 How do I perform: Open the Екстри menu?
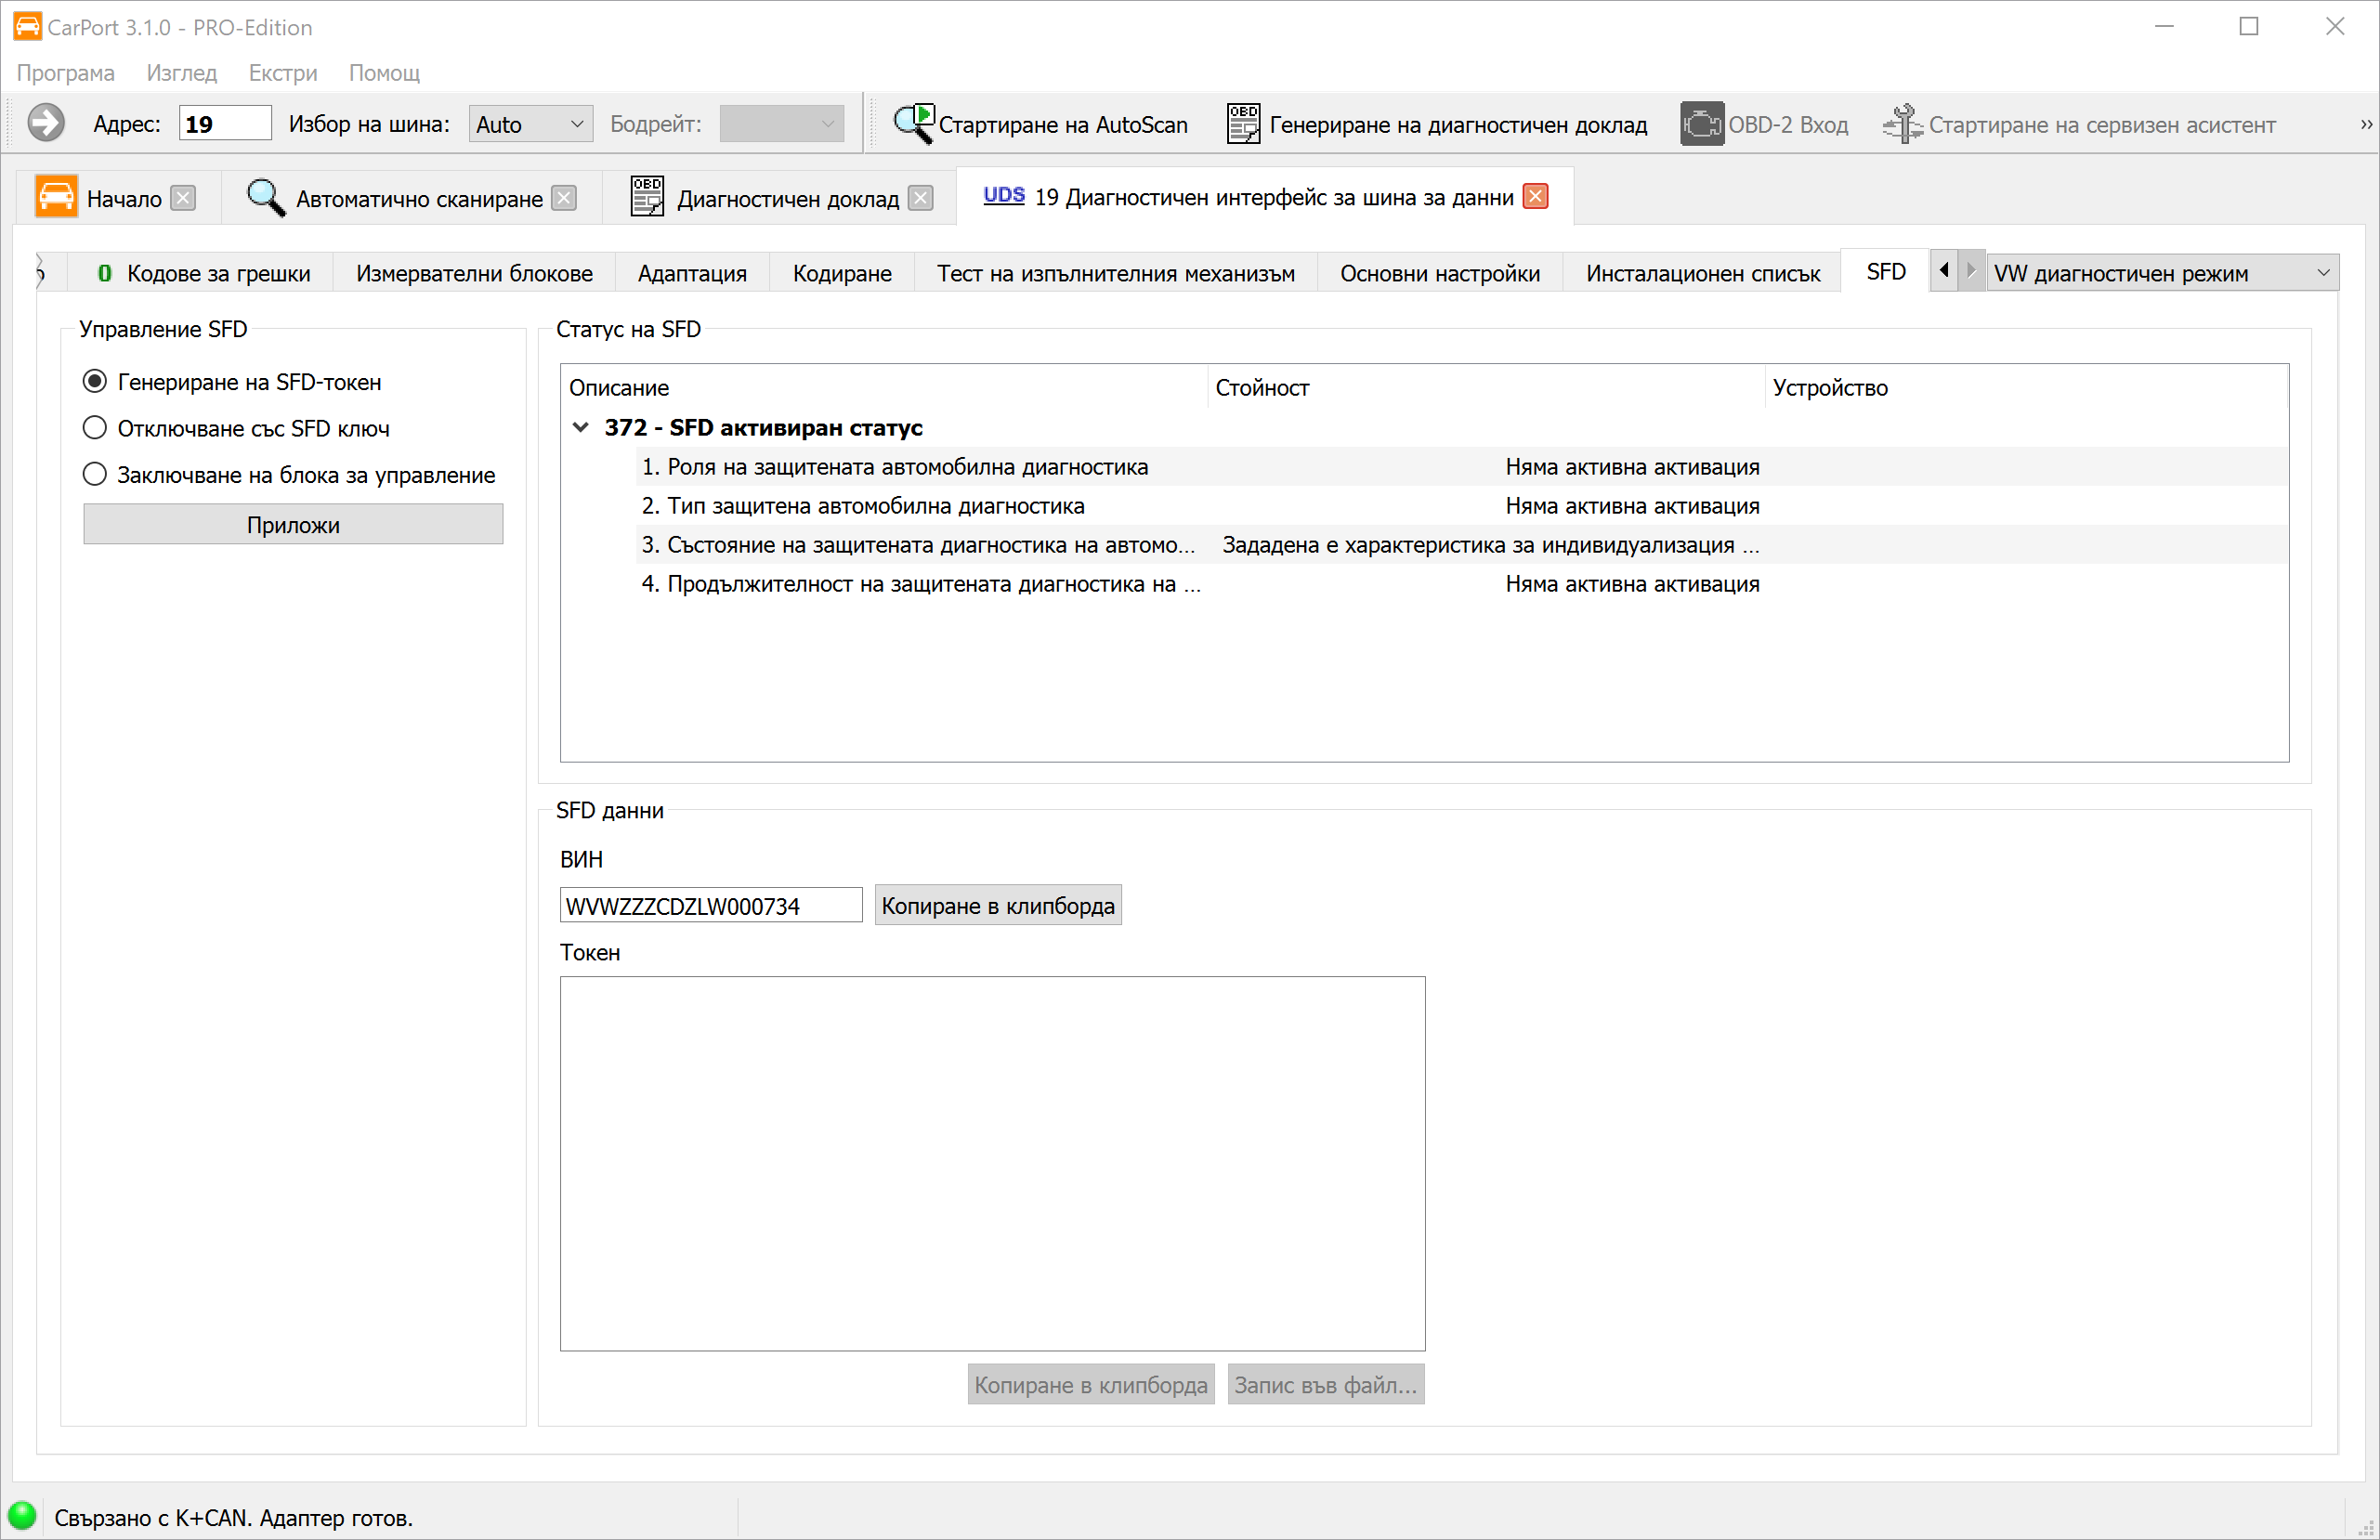(282, 73)
